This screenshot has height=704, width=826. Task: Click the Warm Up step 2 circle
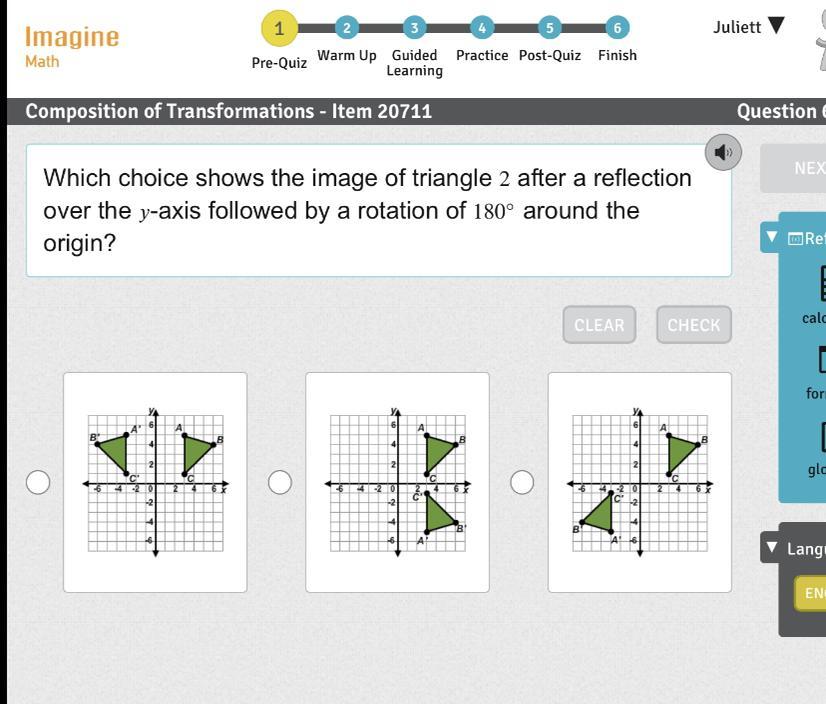point(346,28)
